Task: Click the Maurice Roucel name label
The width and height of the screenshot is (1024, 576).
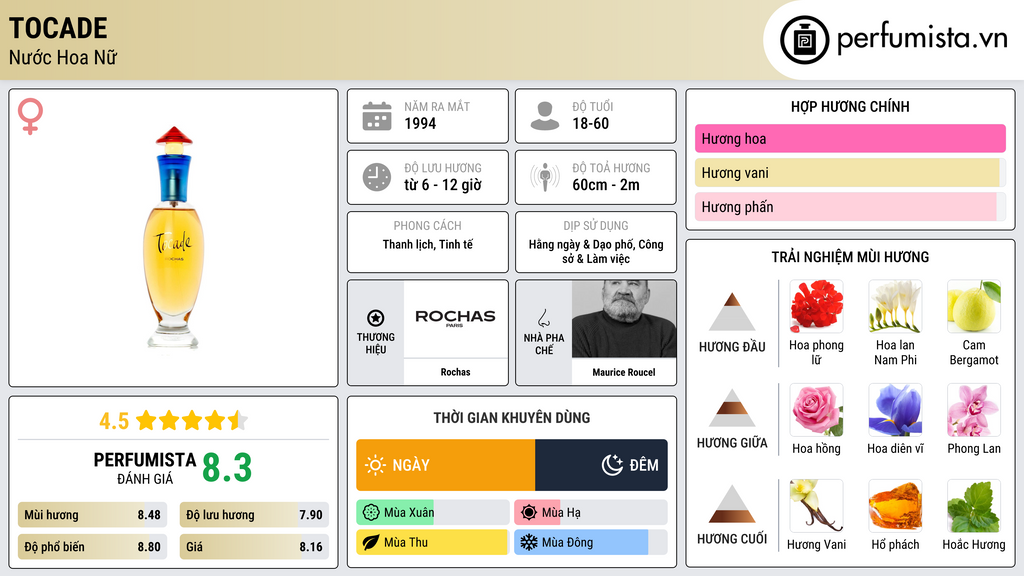Action: point(624,372)
